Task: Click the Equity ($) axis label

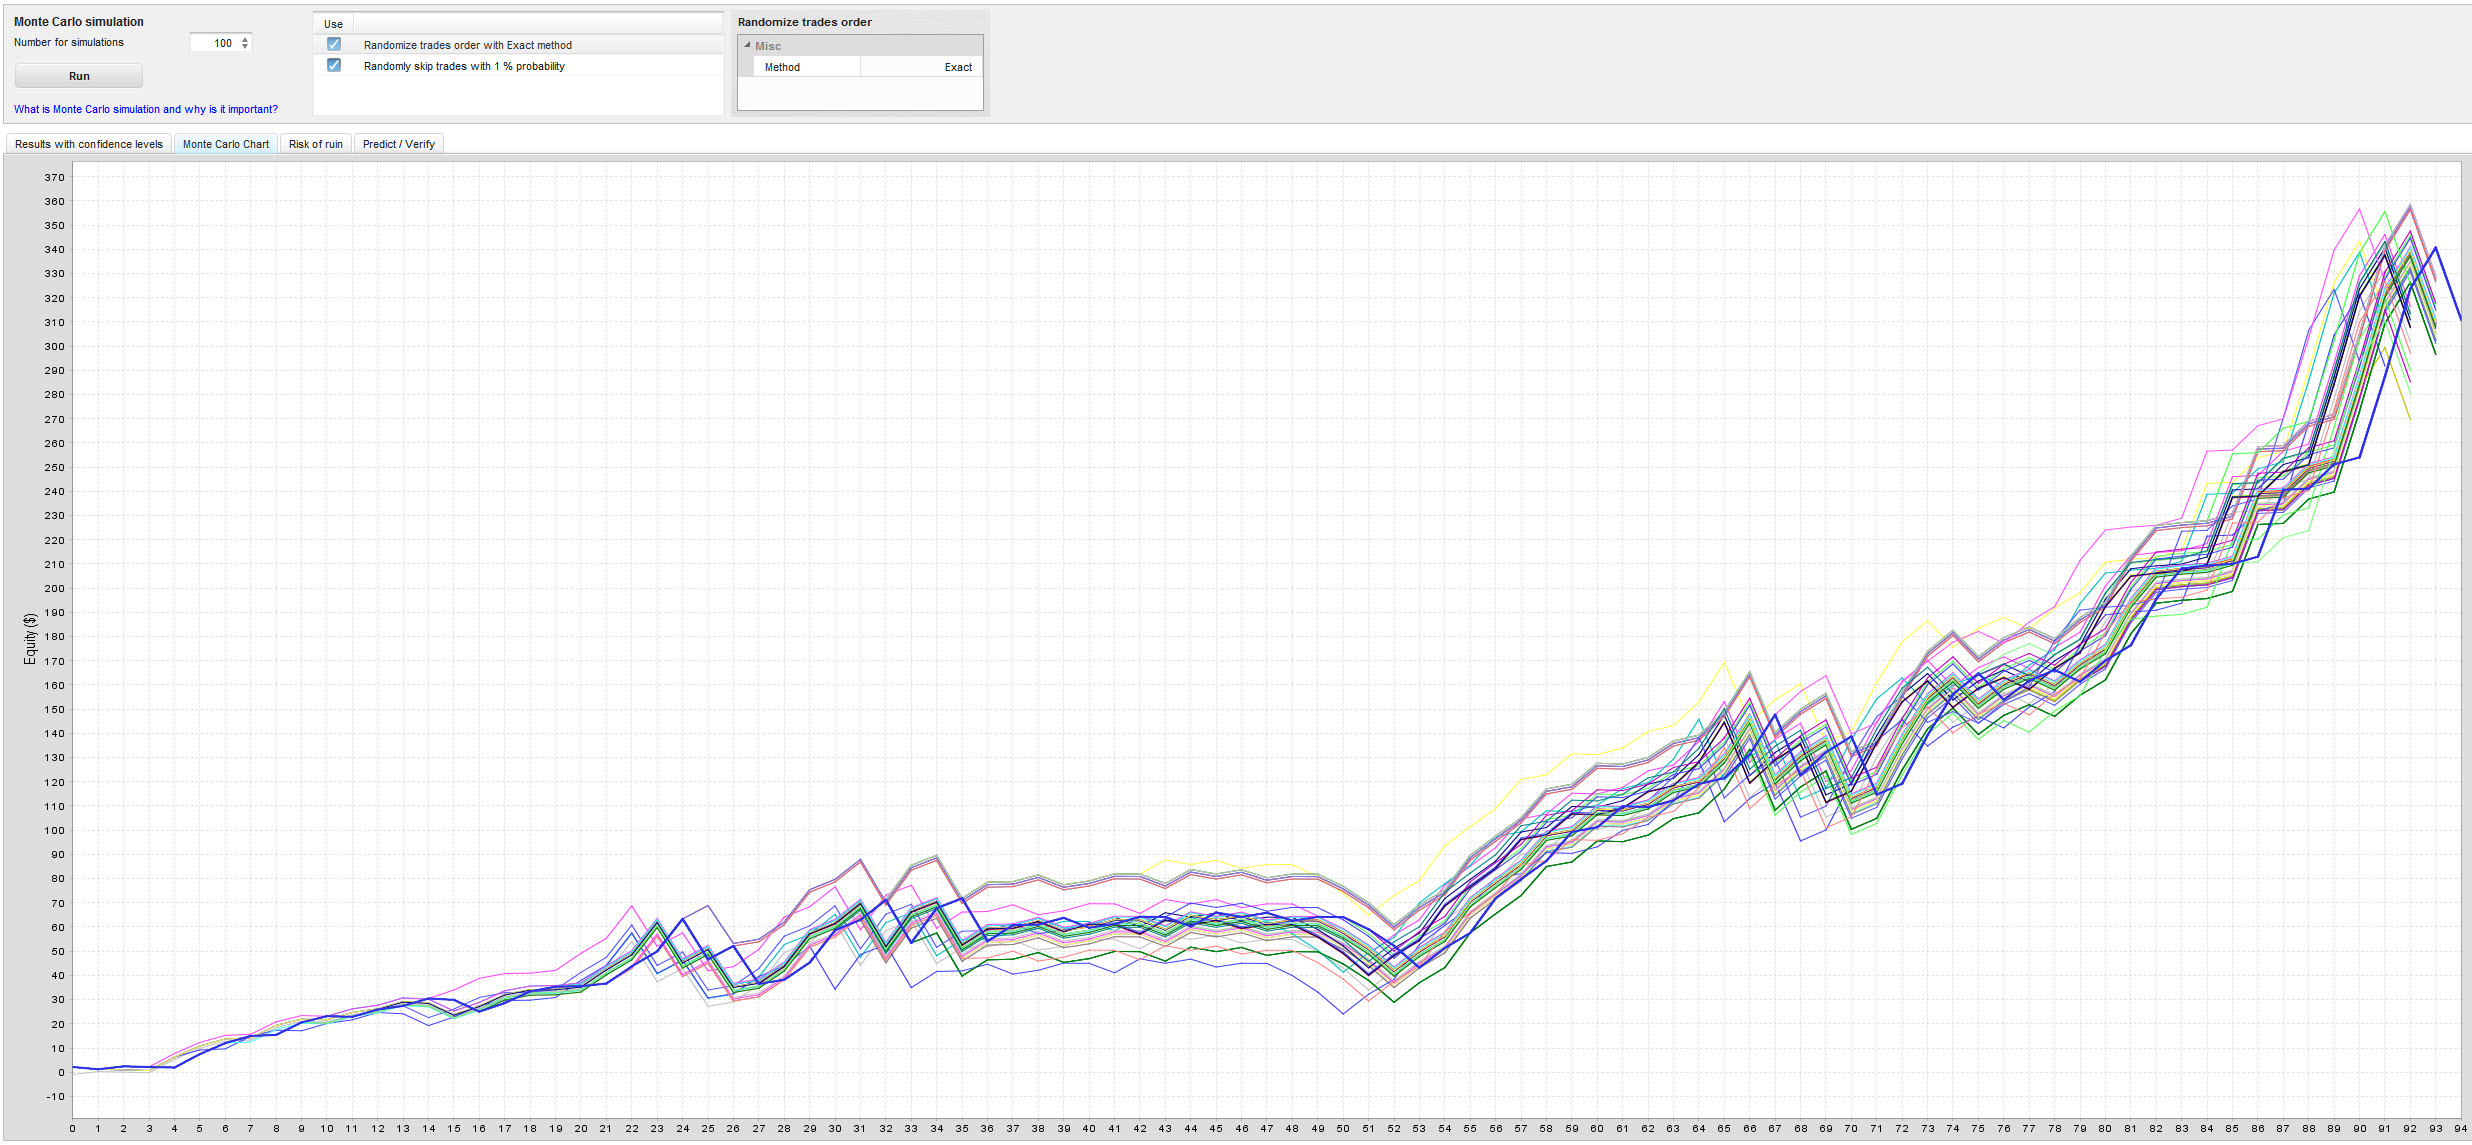Action: point(30,639)
